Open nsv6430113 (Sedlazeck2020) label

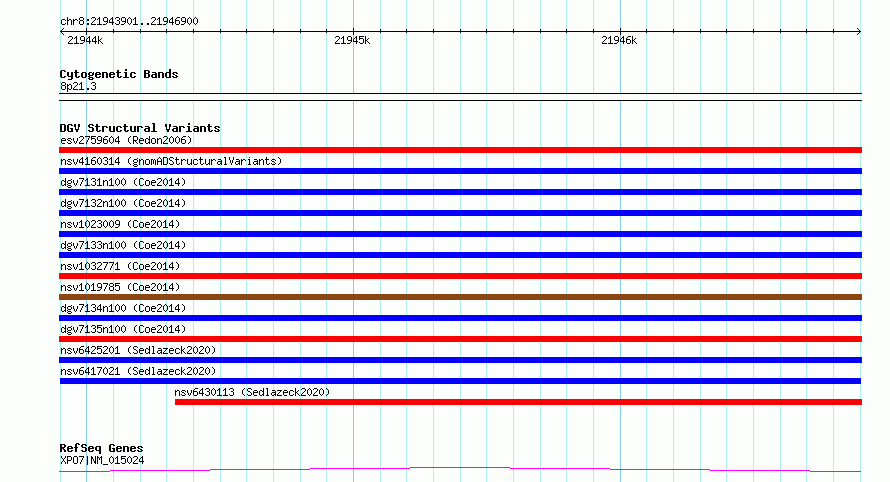coord(252,392)
